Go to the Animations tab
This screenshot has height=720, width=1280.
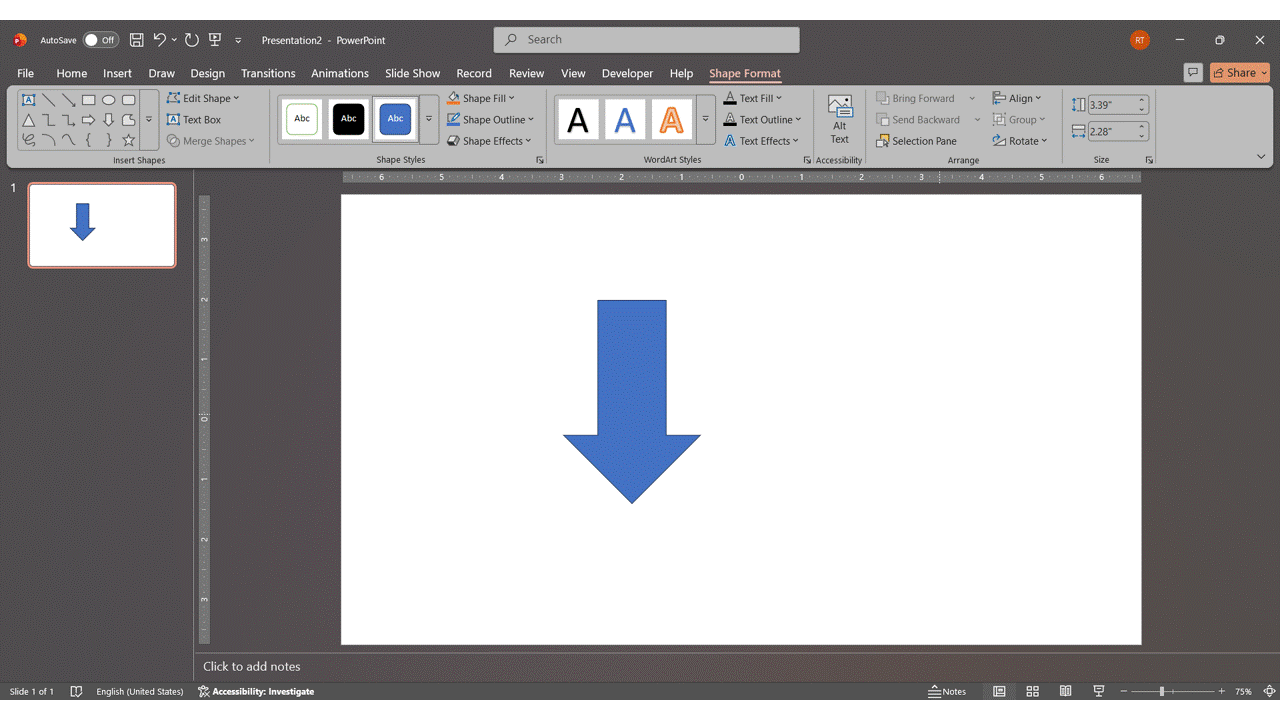[340, 73]
